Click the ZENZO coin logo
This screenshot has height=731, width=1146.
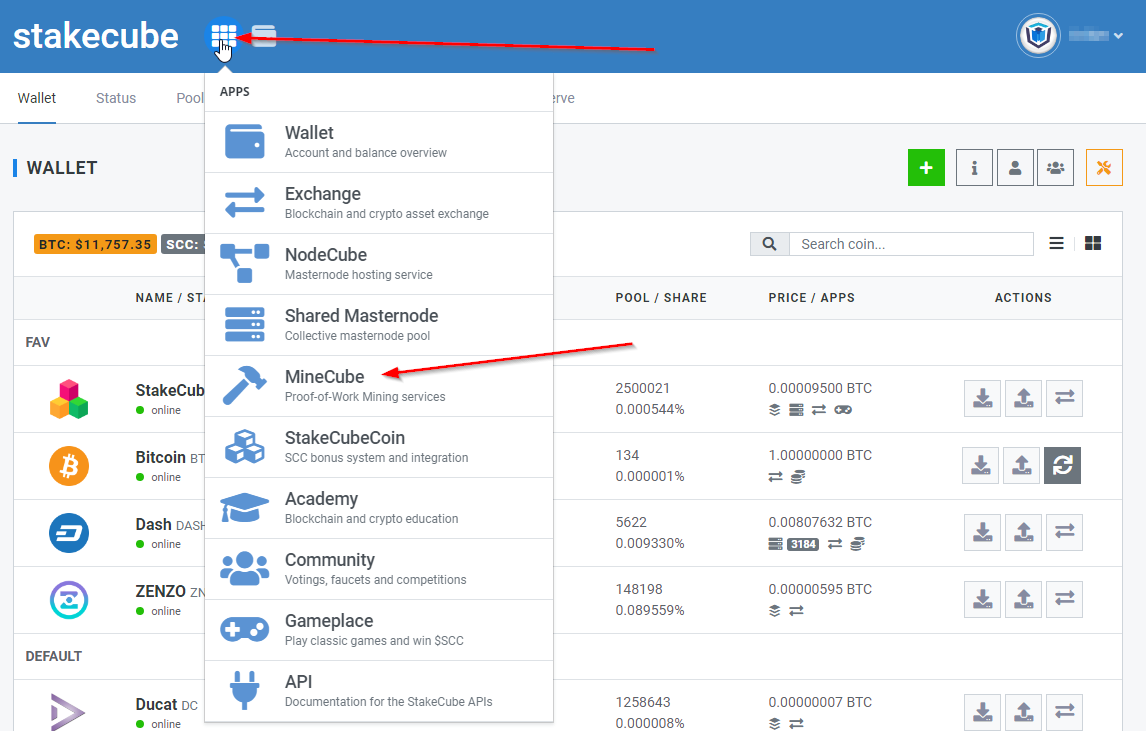click(69, 600)
